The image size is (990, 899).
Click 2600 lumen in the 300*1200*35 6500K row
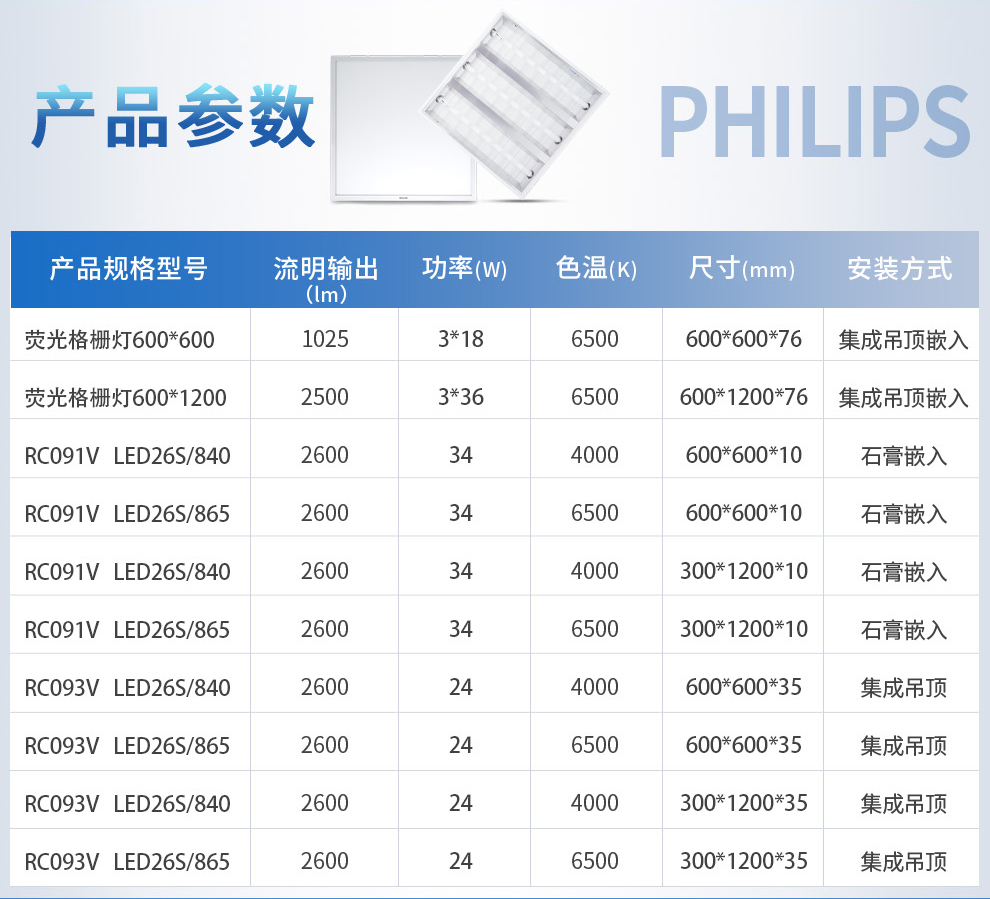coord(325,862)
